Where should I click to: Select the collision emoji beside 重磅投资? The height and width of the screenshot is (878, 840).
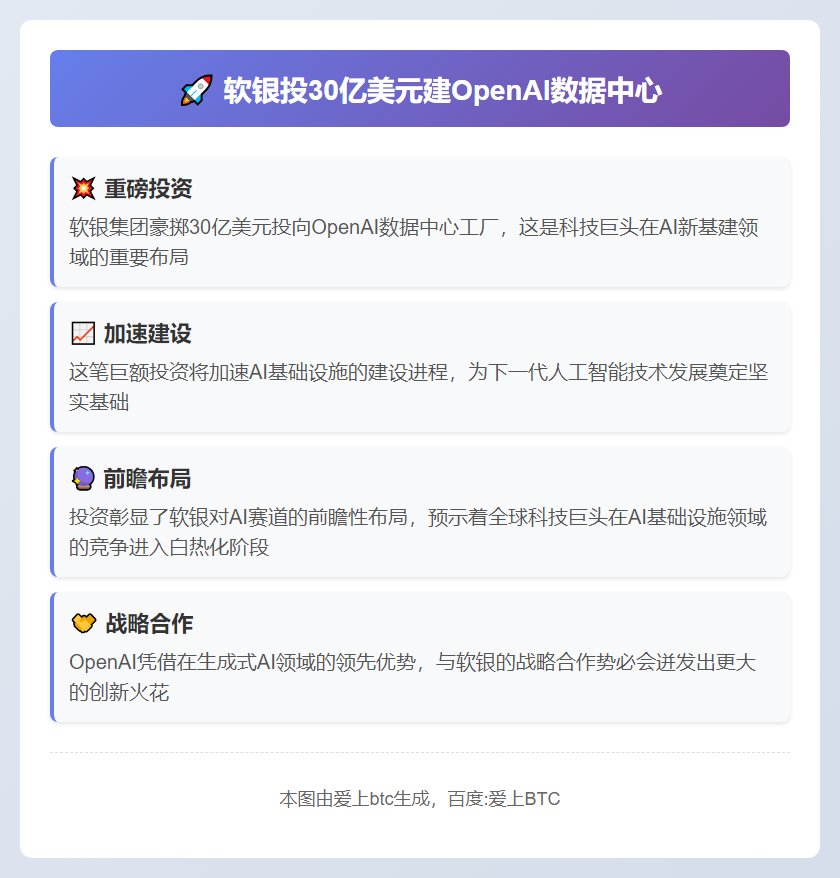84,186
